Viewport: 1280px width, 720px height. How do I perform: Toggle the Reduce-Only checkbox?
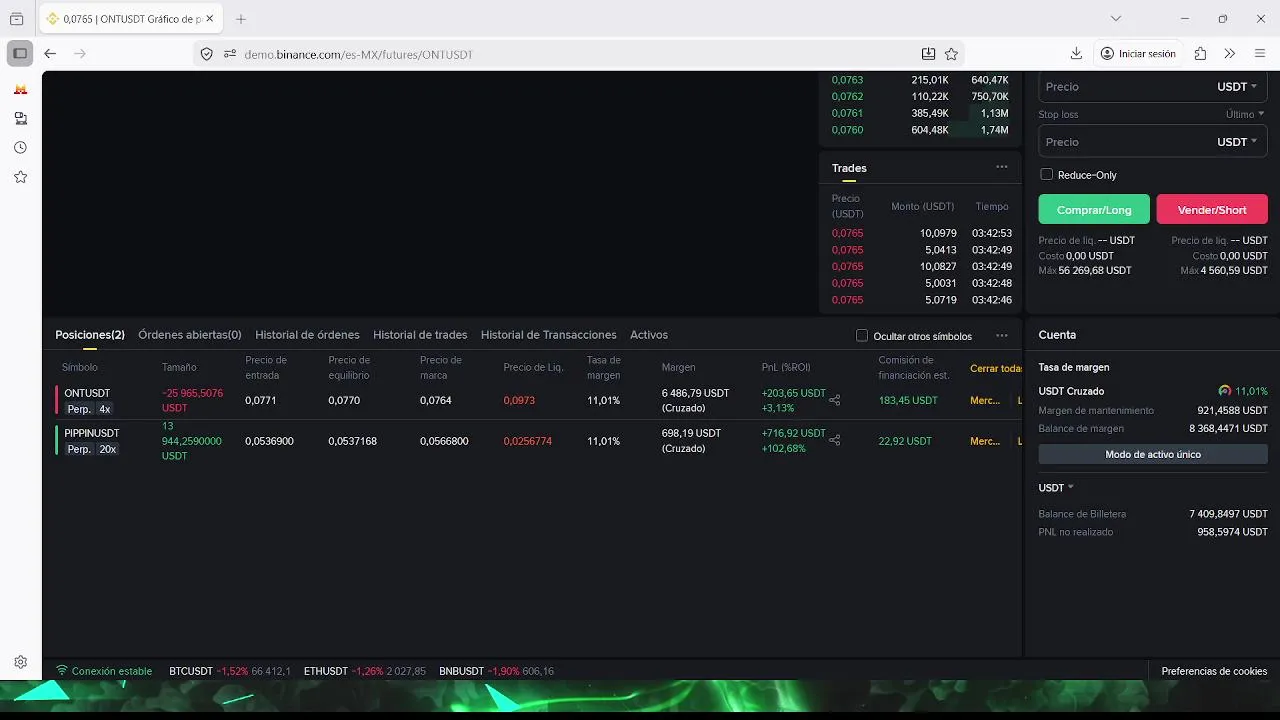click(x=1046, y=174)
